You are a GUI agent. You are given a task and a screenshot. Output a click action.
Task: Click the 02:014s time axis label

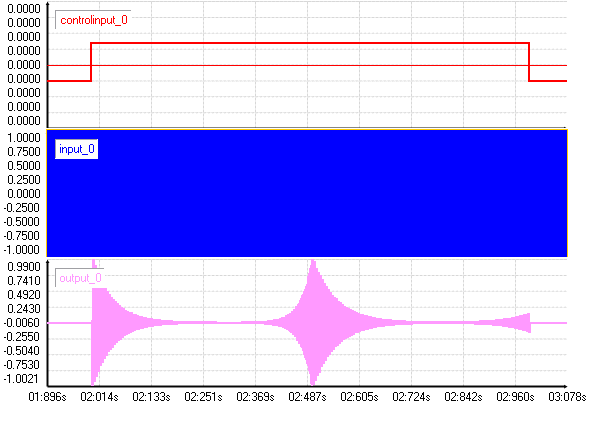[99, 397]
